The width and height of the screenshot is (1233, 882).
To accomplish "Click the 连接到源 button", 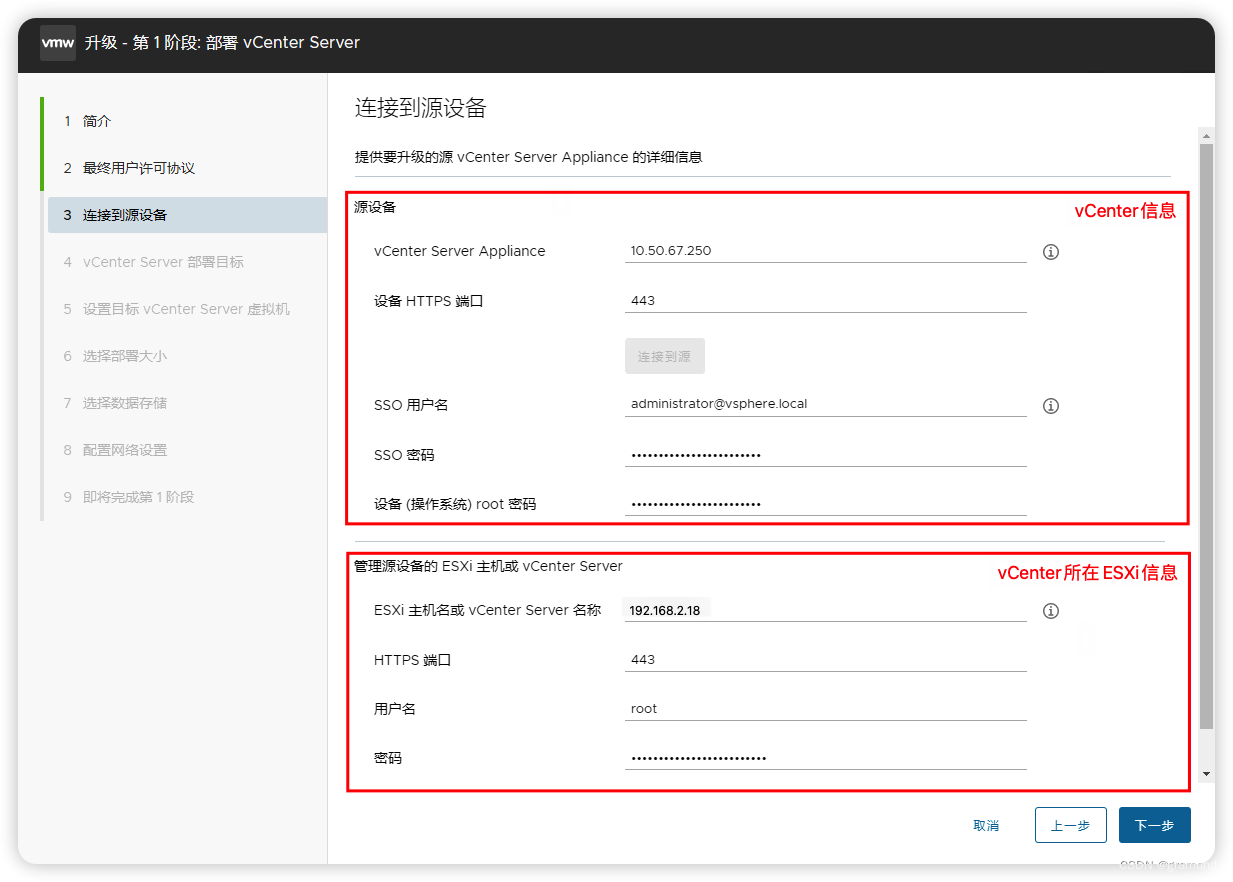I will (x=665, y=356).
